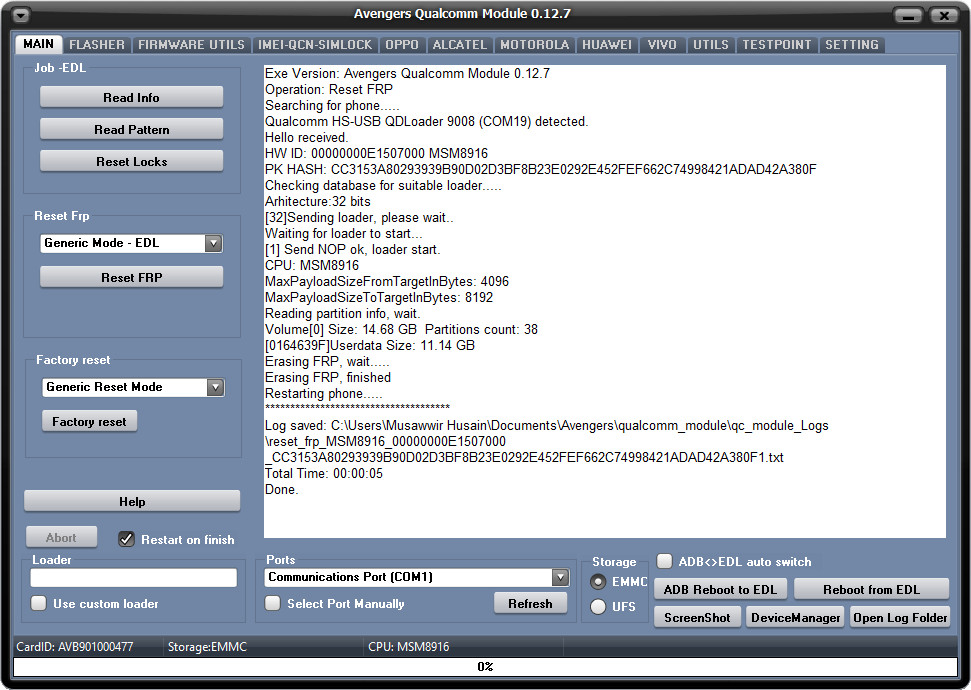971x690 pixels.
Task: Click the PK HASH line in log
Action: point(540,169)
